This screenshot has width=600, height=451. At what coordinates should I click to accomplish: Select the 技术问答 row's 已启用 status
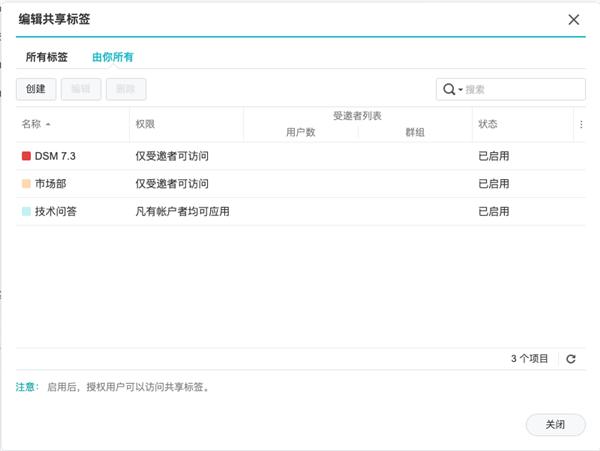pyautogui.click(x=494, y=212)
